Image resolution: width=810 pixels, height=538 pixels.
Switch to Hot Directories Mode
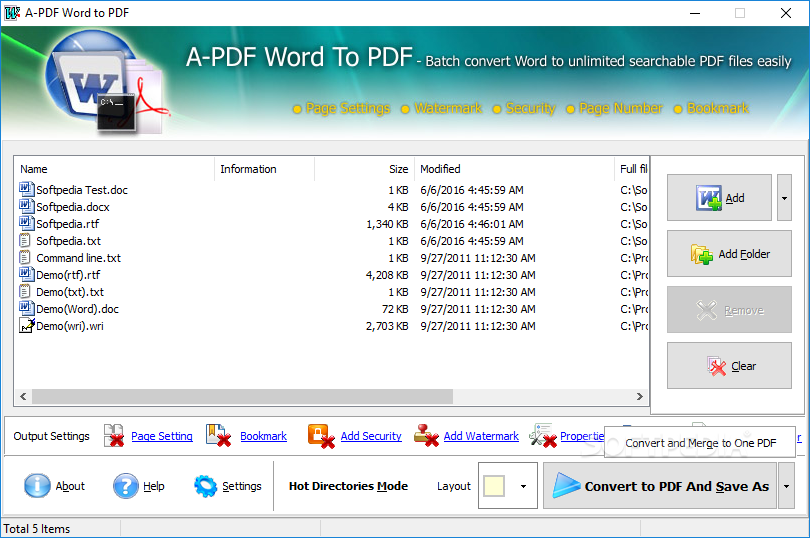tap(348, 486)
